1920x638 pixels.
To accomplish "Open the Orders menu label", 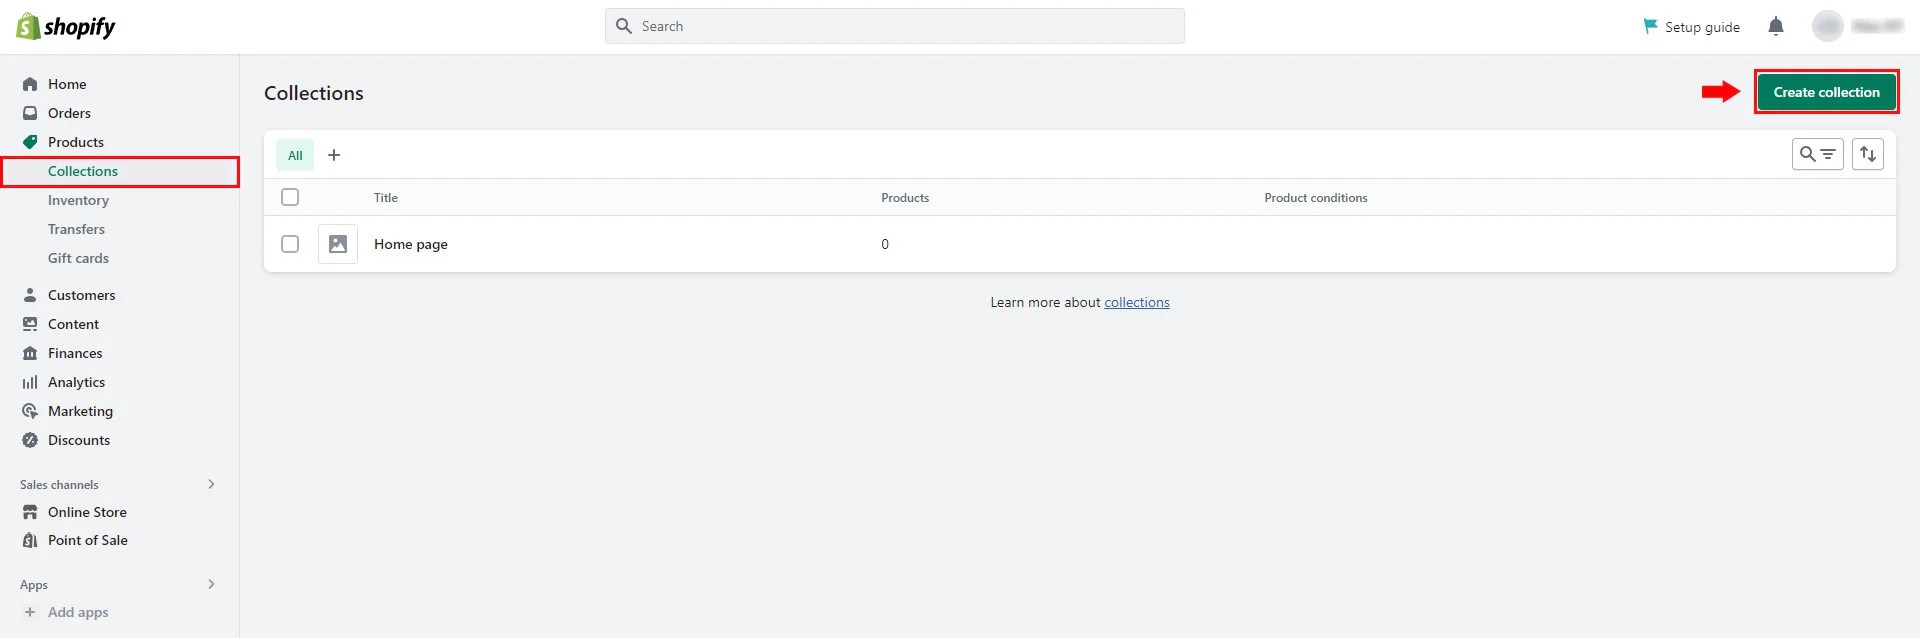I will [x=69, y=113].
